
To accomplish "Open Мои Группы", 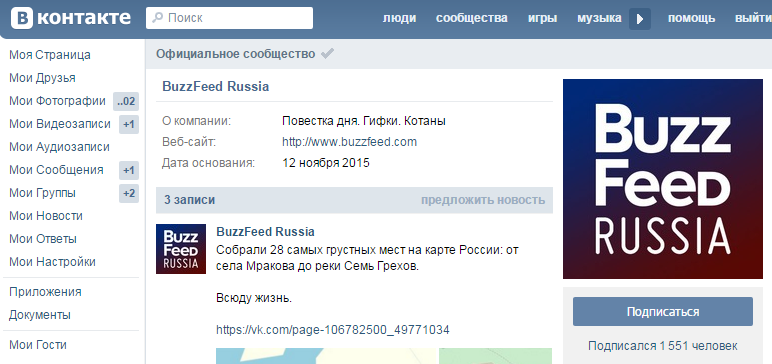I will click(42, 193).
